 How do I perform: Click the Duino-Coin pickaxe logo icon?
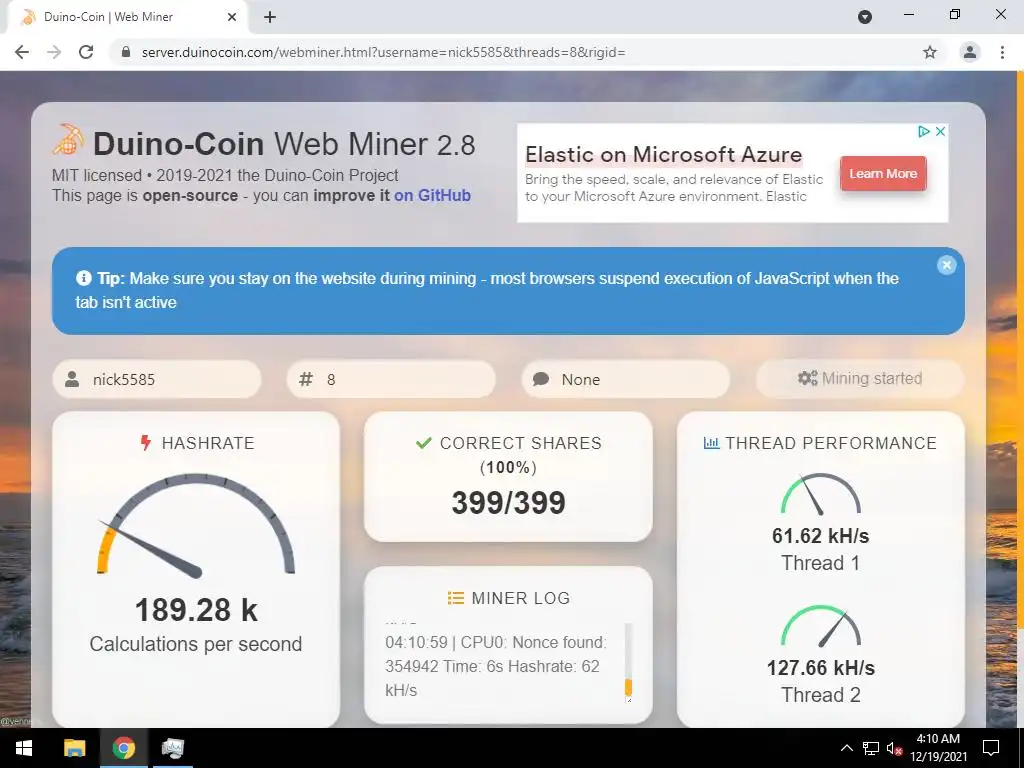[68, 140]
